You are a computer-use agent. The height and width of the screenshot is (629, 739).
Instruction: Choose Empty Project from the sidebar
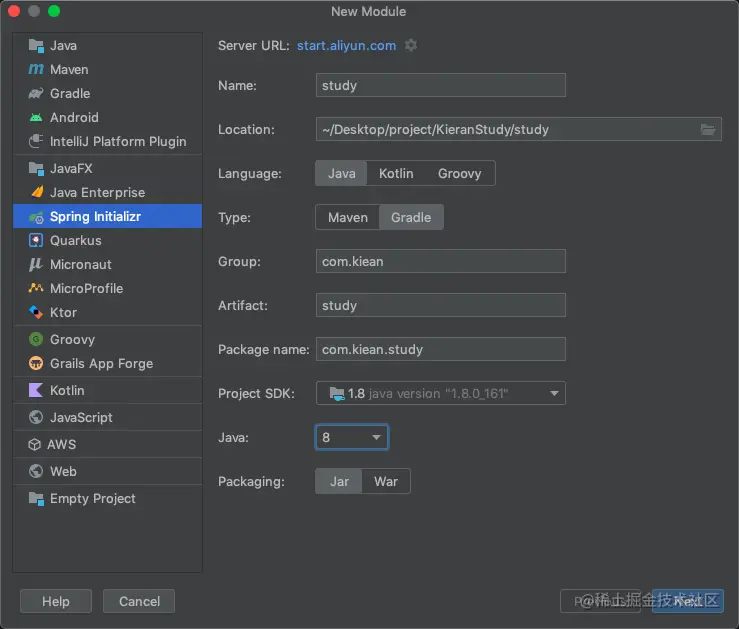[92, 499]
